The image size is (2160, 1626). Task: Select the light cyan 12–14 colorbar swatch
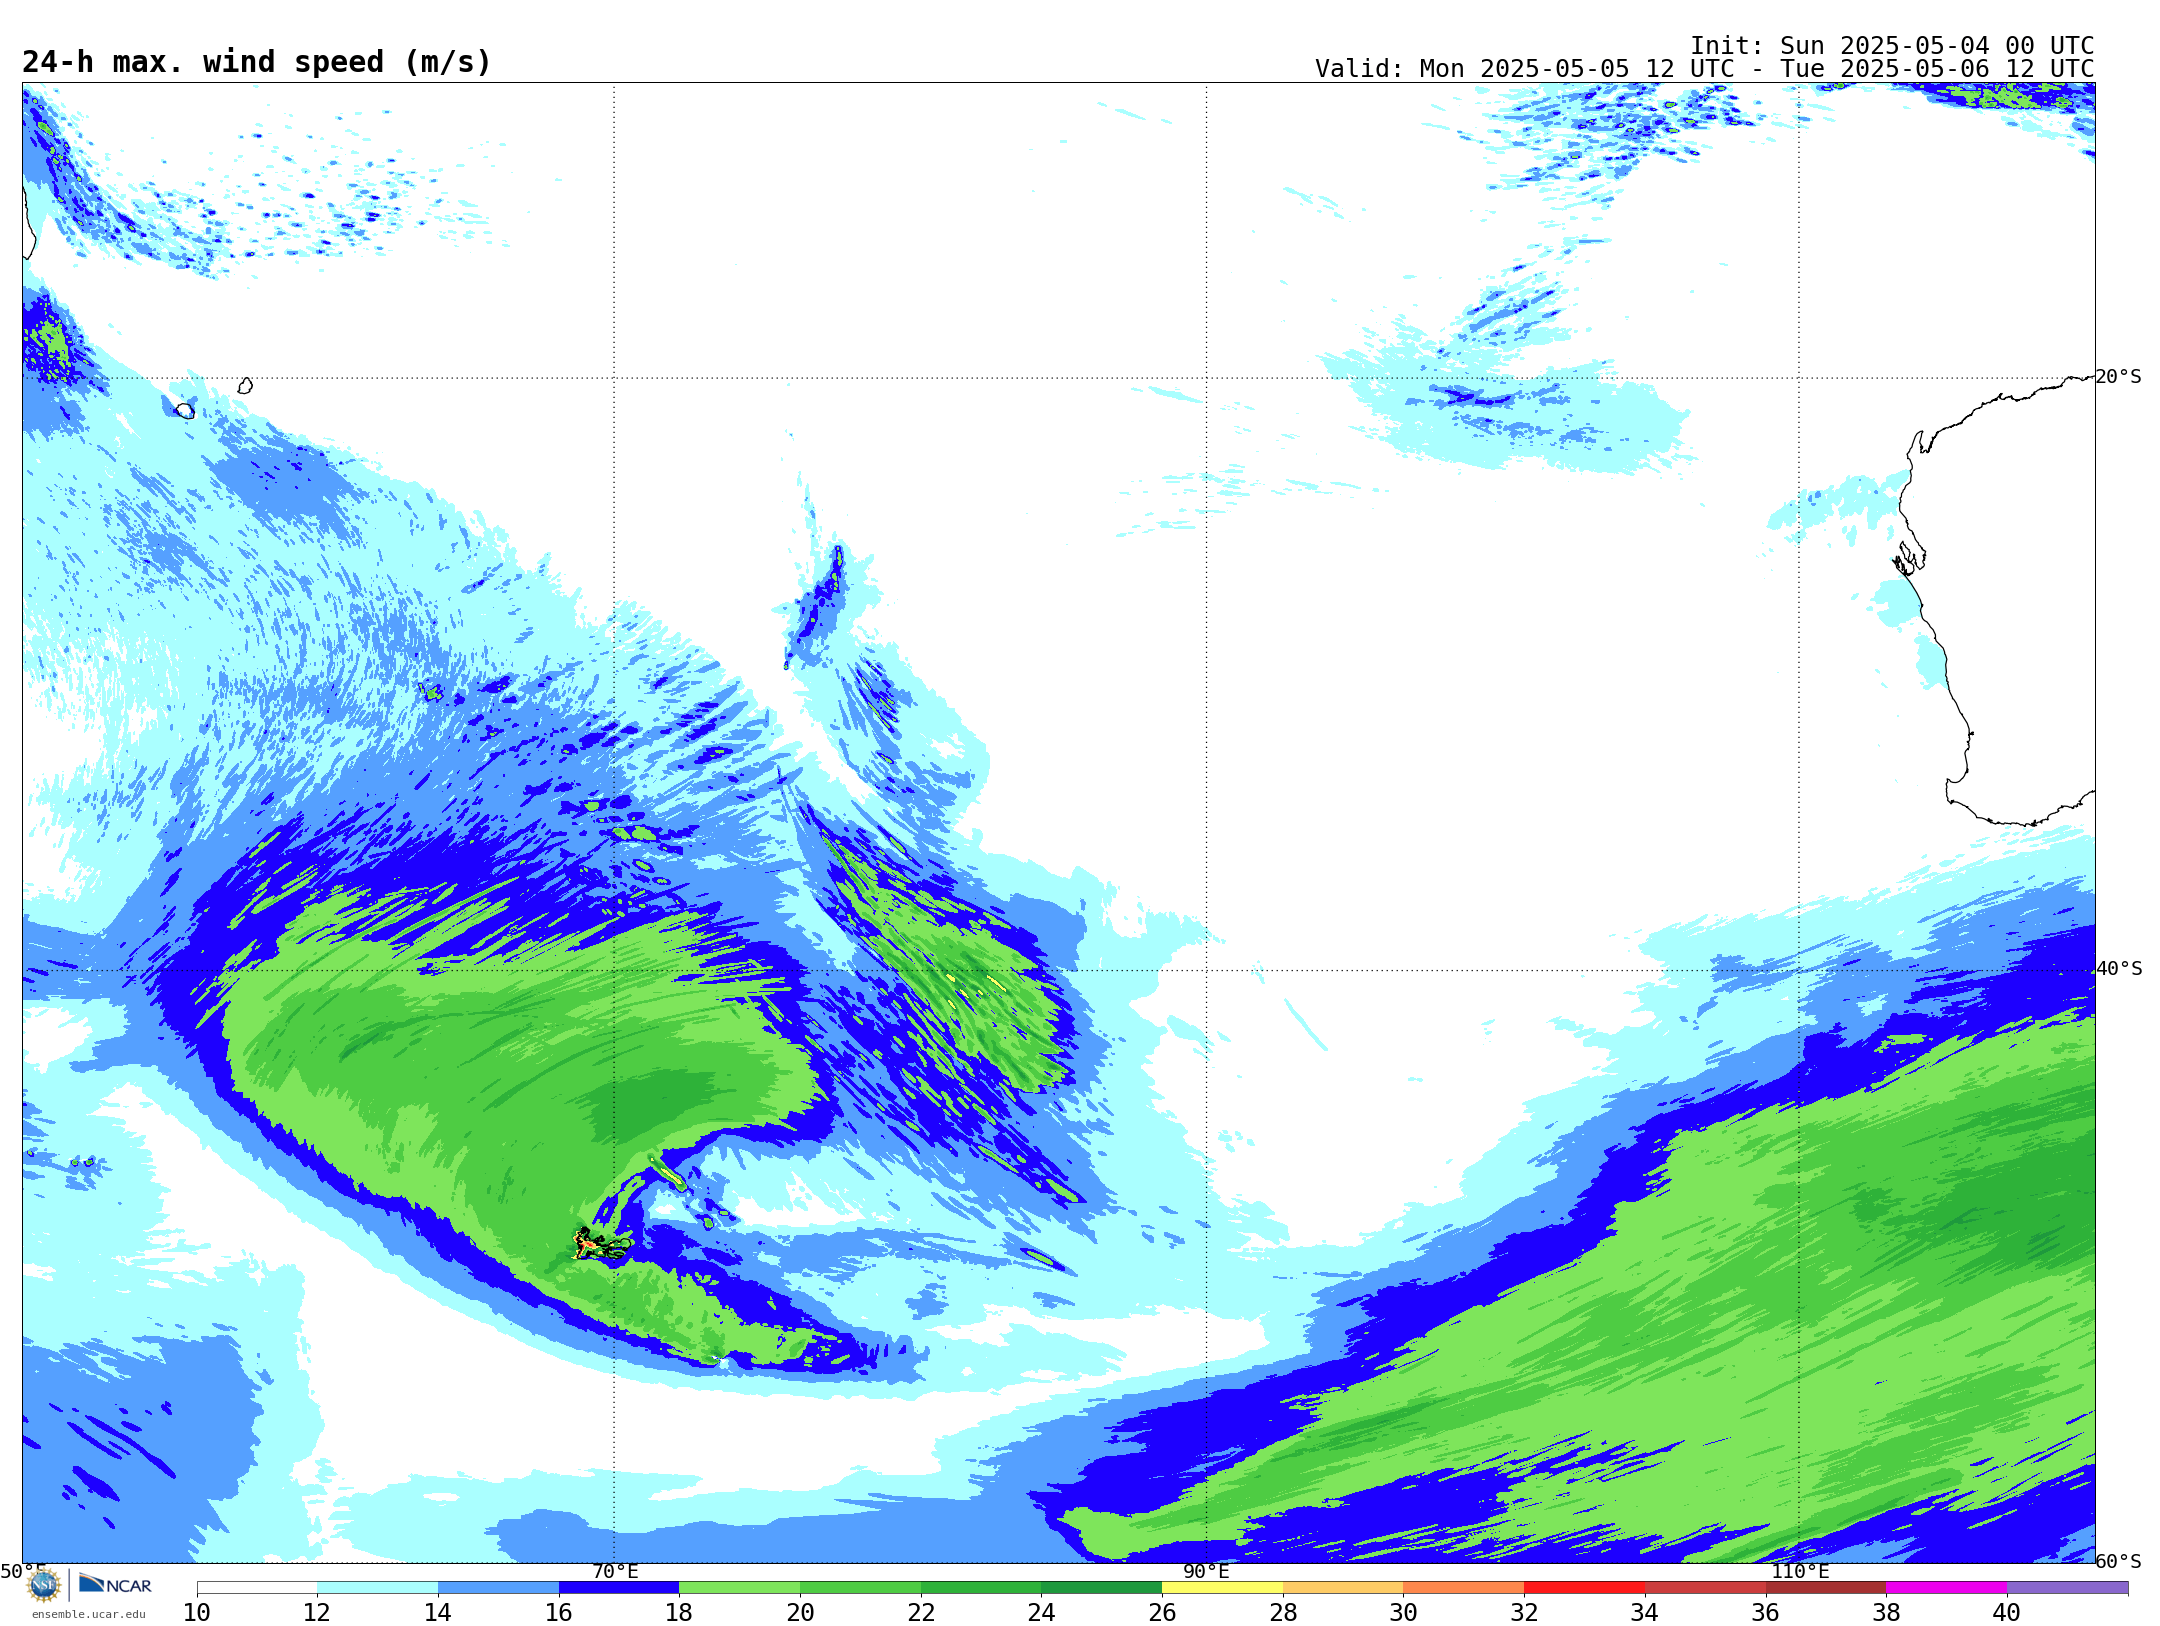tap(377, 1588)
